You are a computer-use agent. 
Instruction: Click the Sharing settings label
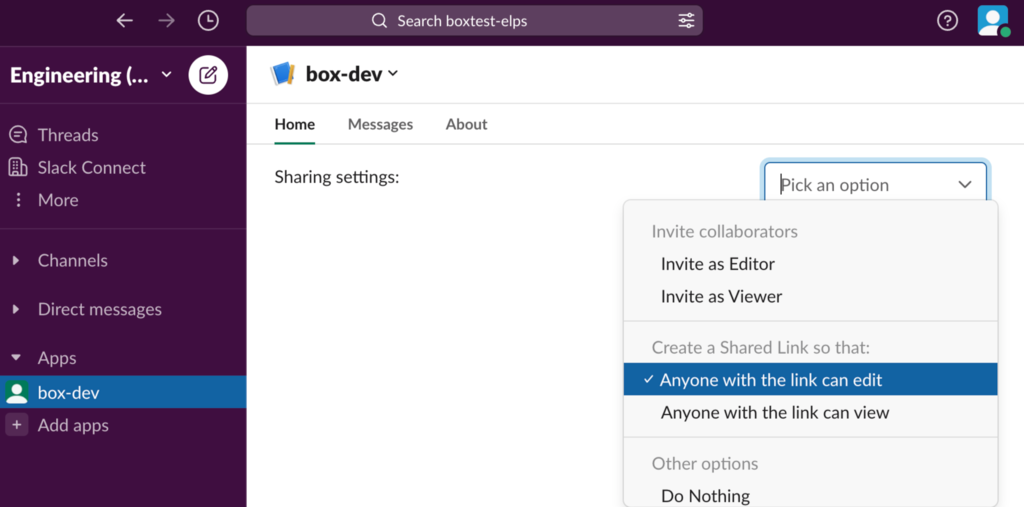[x=336, y=177]
